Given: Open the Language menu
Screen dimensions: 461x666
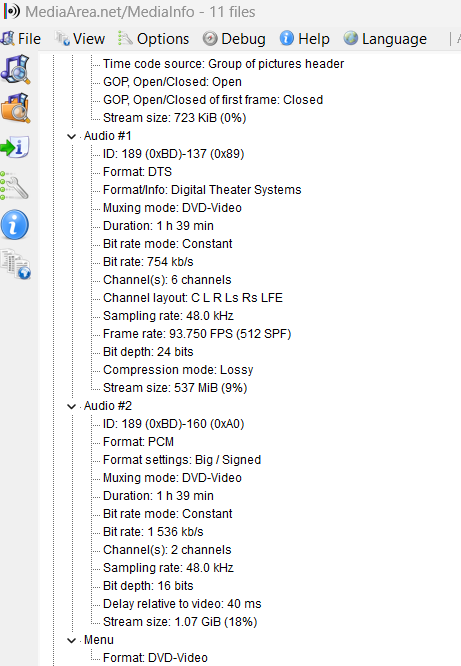Looking at the screenshot, I should [x=385, y=39].
